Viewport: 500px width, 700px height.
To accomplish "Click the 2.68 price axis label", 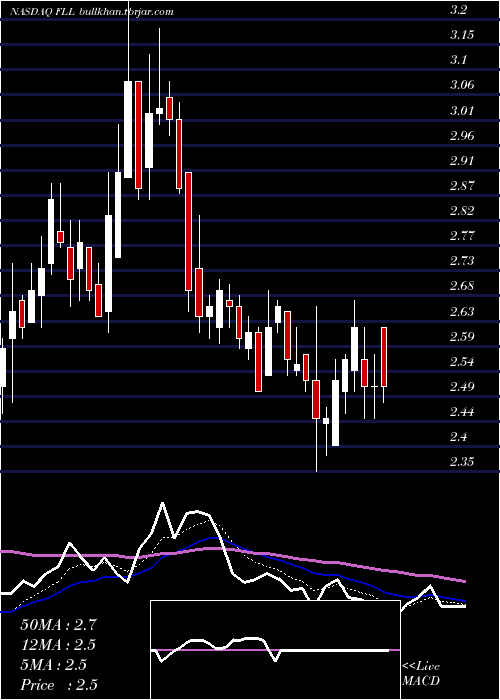I will 462,286.
